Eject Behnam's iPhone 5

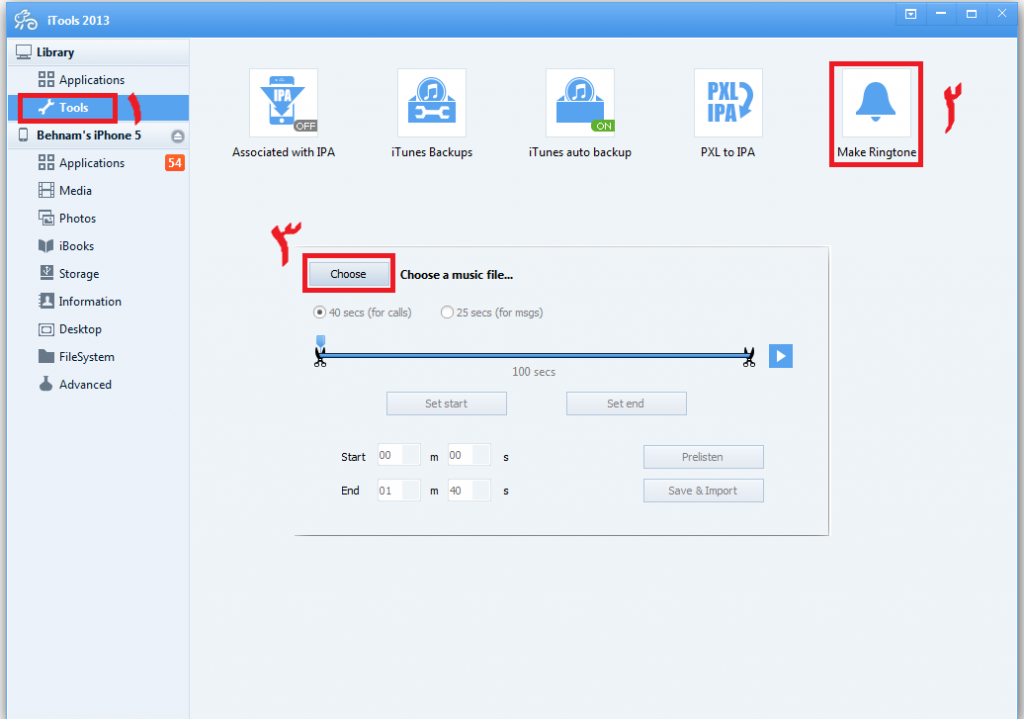tap(178, 136)
